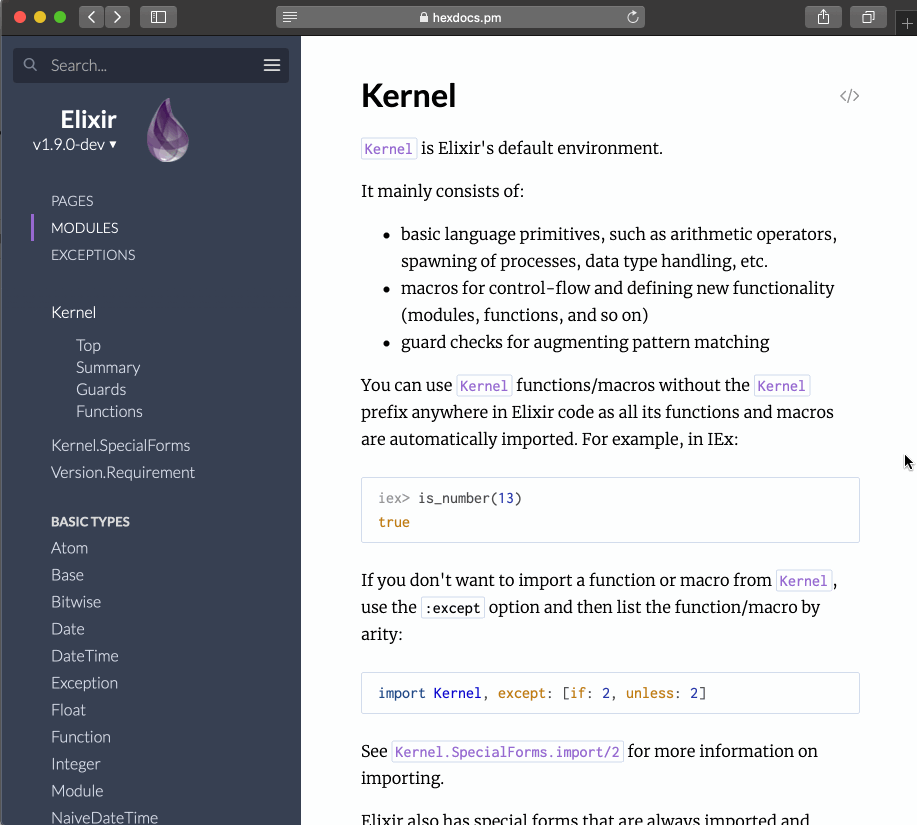Switch to the PAGES tab
This screenshot has width=917, height=825.
(72, 201)
